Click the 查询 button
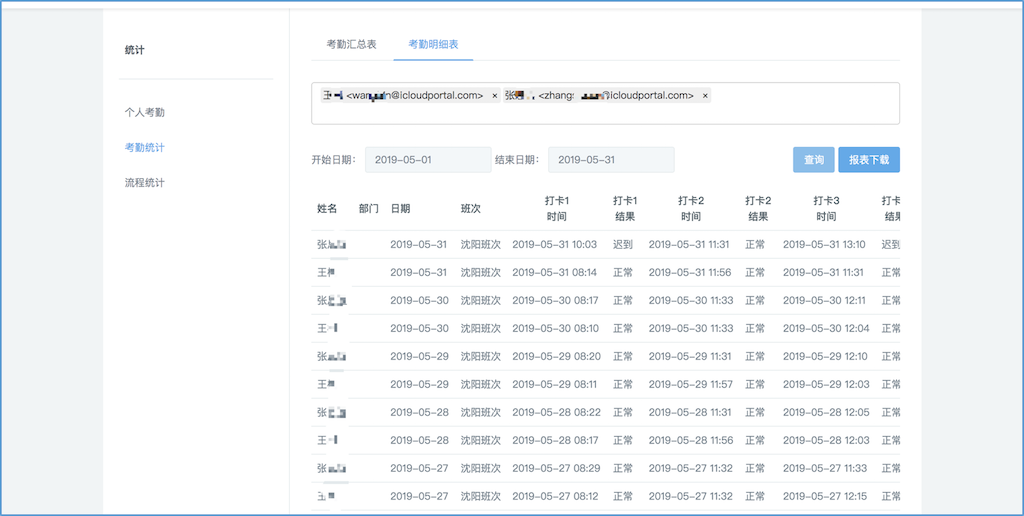Viewport: 1024px width, 516px height. (x=814, y=160)
